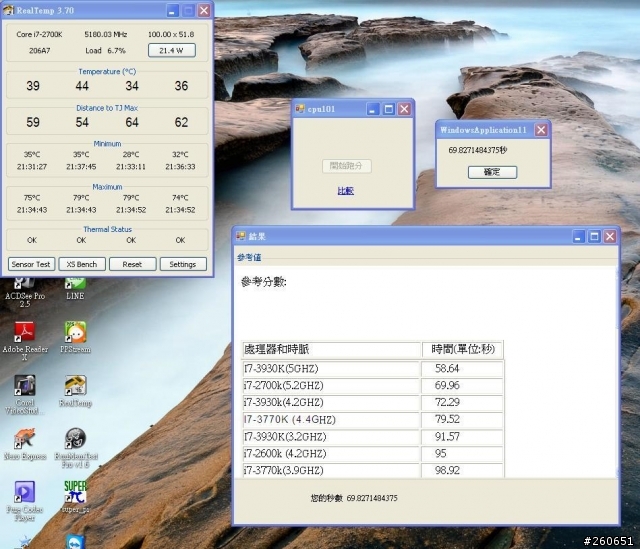The height and width of the screenshot is (549, 640).
Task: Launch RunMemTest Pro desktop shortcut
Action: point(75,440)
